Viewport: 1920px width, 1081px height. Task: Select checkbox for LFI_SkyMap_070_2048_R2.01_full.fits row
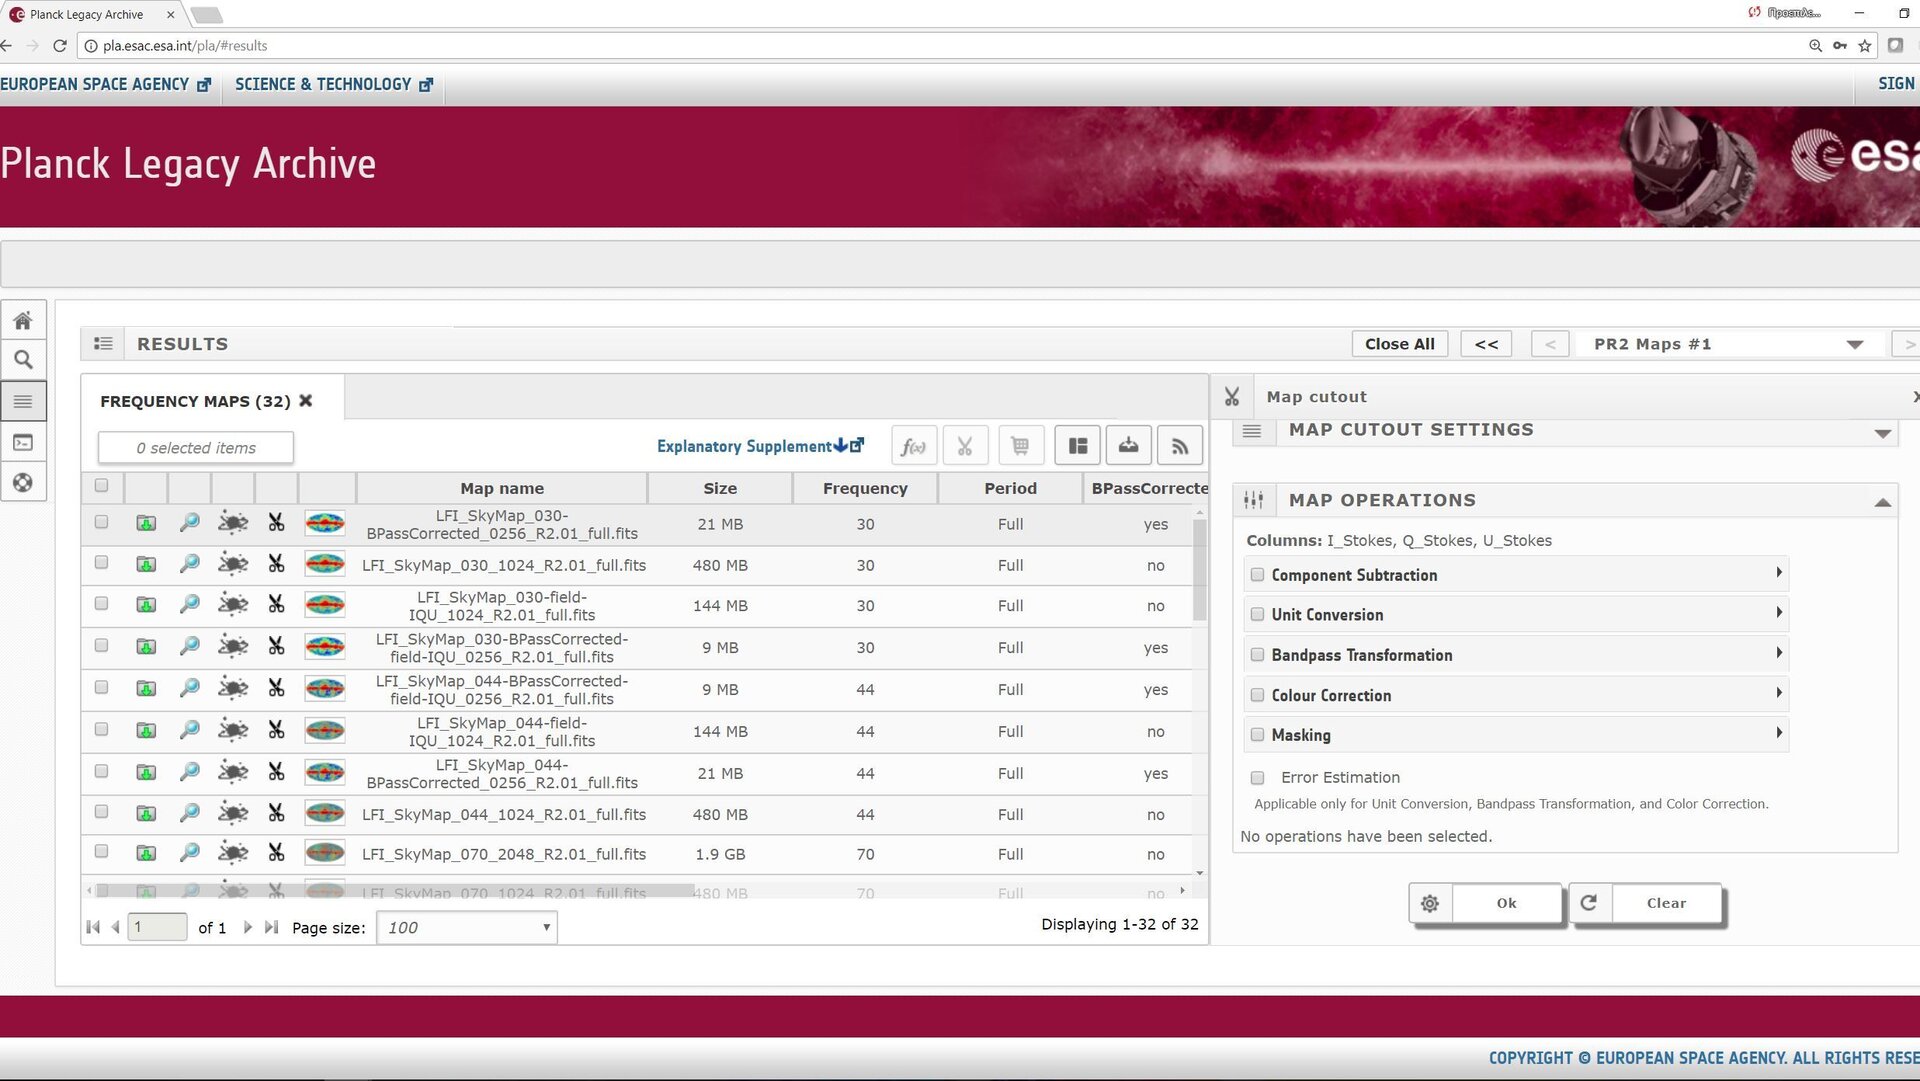click(x=101, y=852)
